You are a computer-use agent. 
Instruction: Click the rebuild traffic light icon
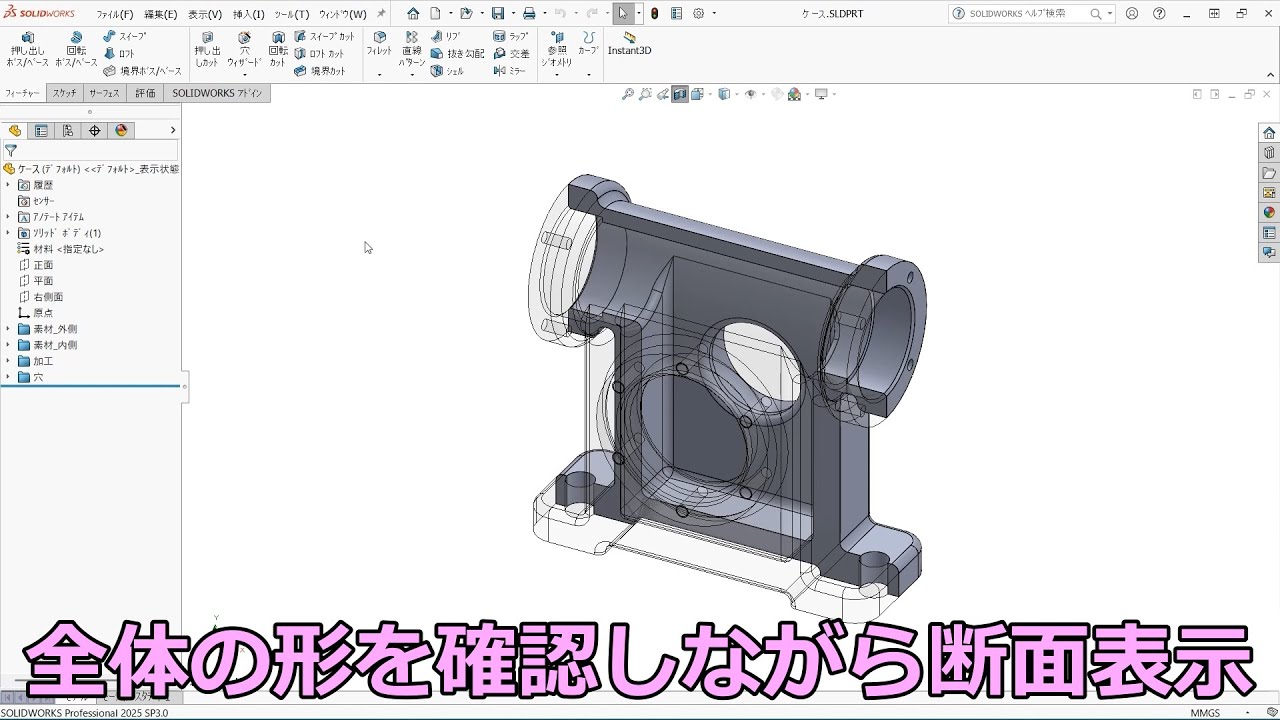coord(654,14)
